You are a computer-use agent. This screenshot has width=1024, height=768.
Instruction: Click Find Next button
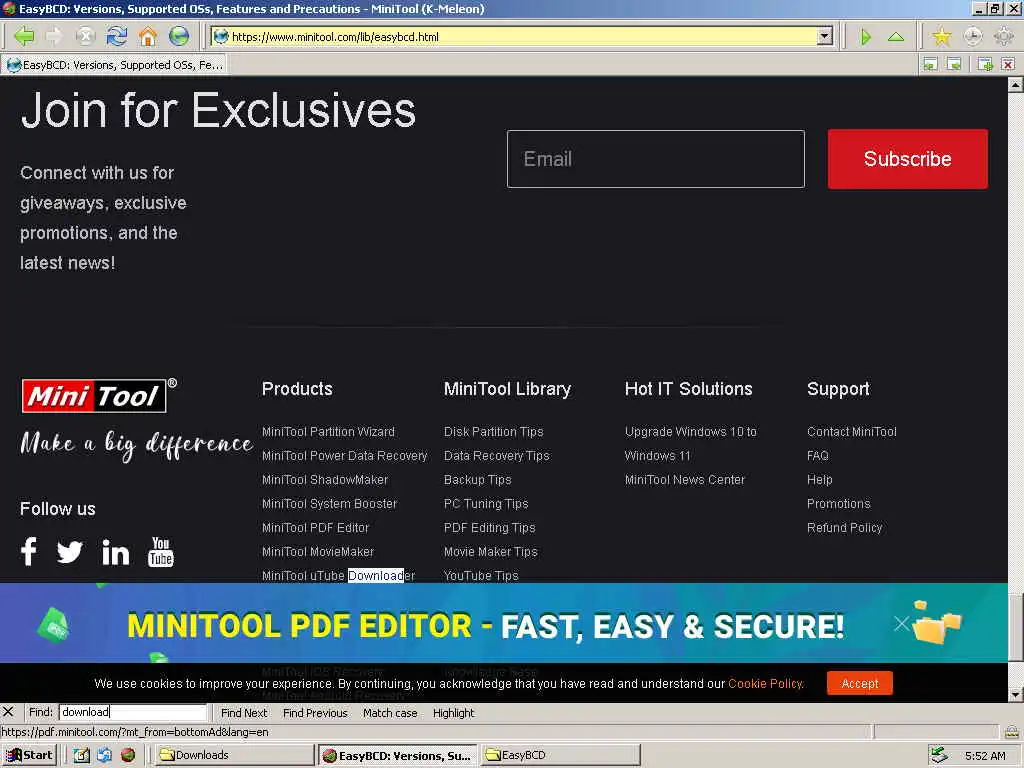pos(244,712)
